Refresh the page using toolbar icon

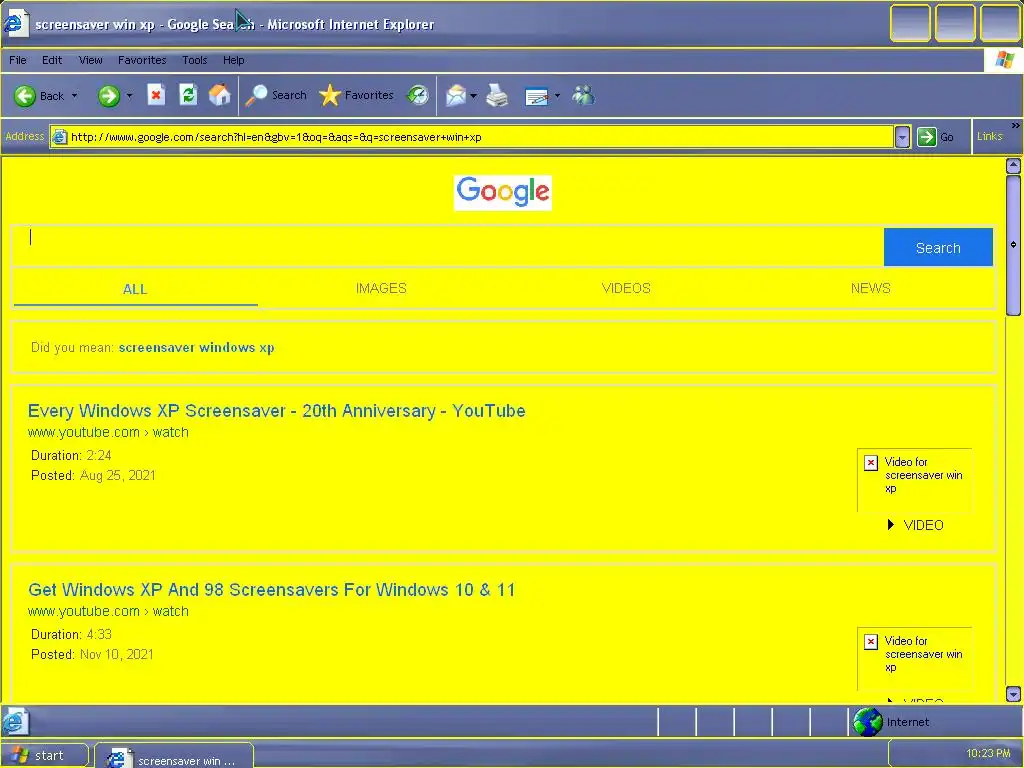(x=188, y=95)
